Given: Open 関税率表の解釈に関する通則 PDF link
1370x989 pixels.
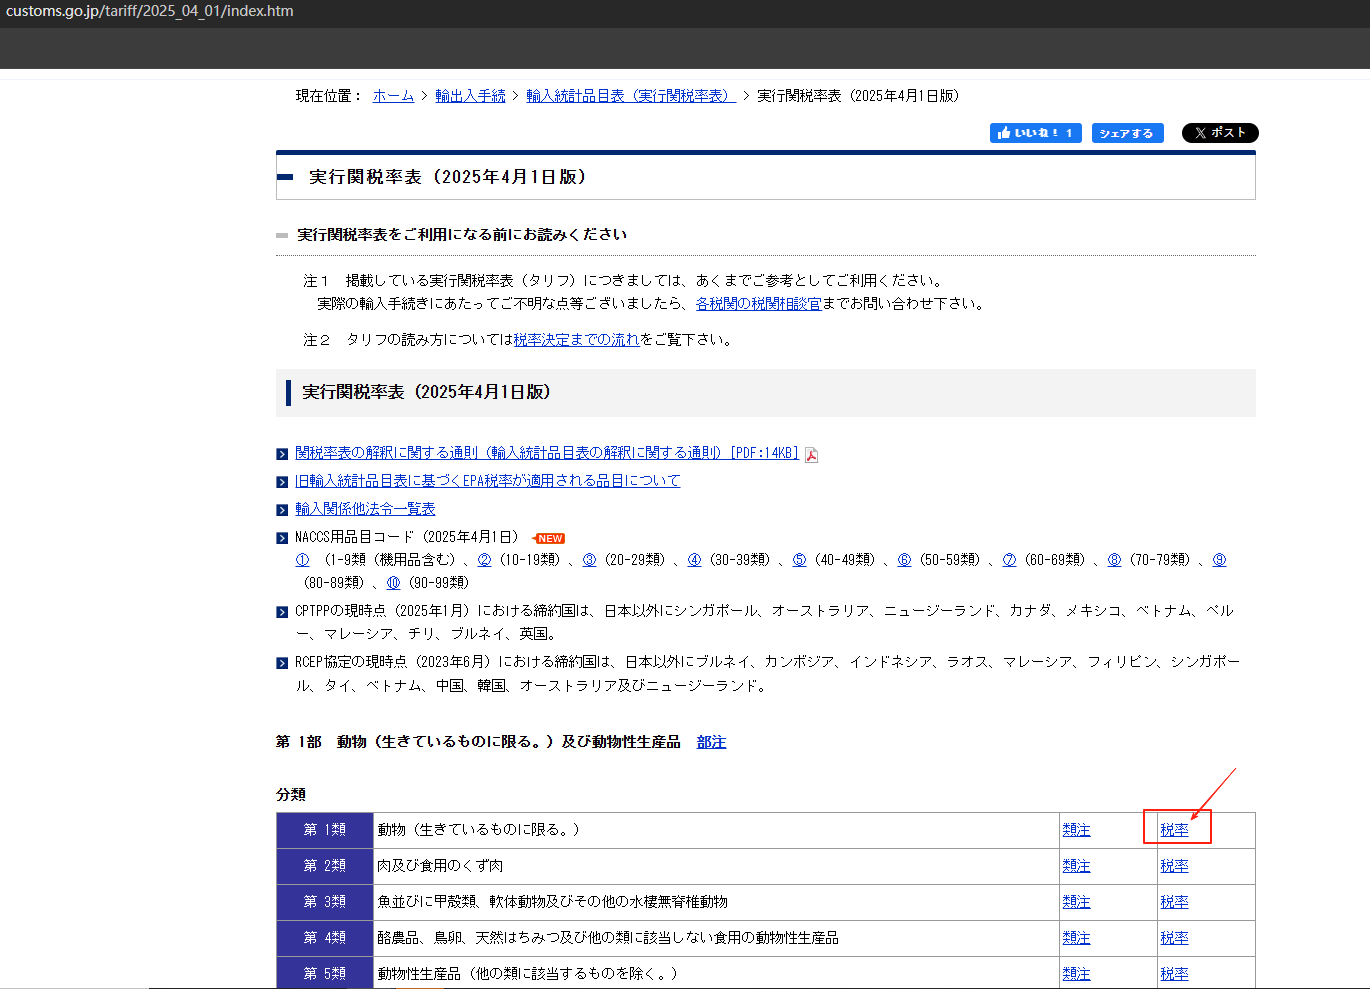Looking at the screenshot, I should tap(547, 453).
